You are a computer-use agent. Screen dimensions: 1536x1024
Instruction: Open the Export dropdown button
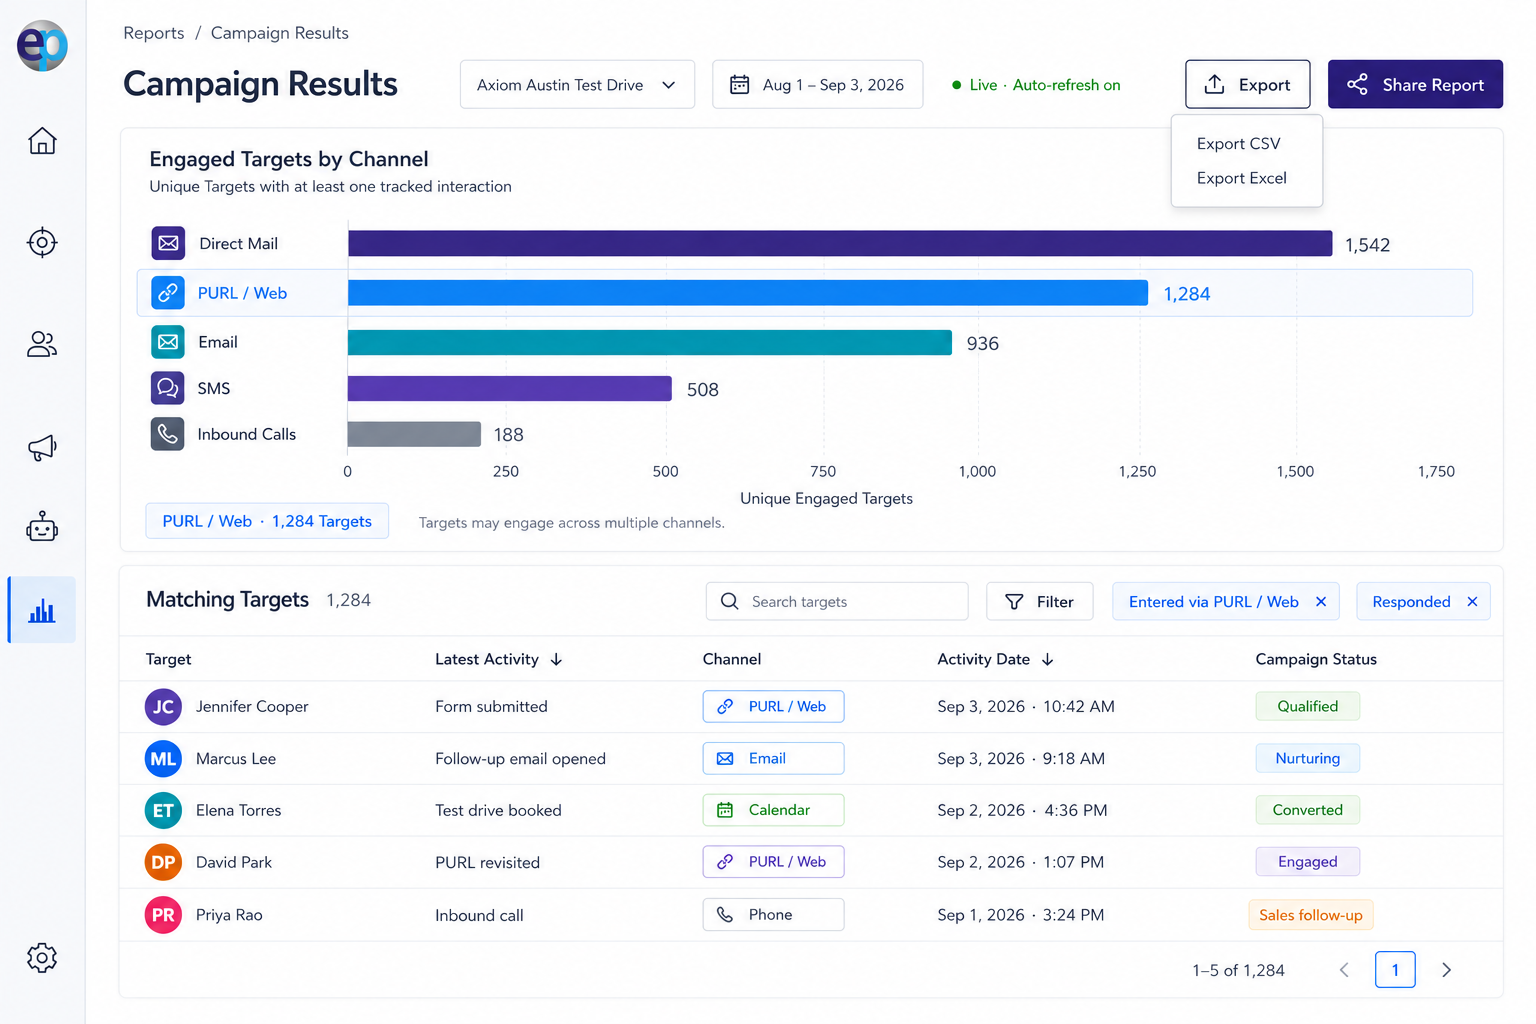point(1247,85)
